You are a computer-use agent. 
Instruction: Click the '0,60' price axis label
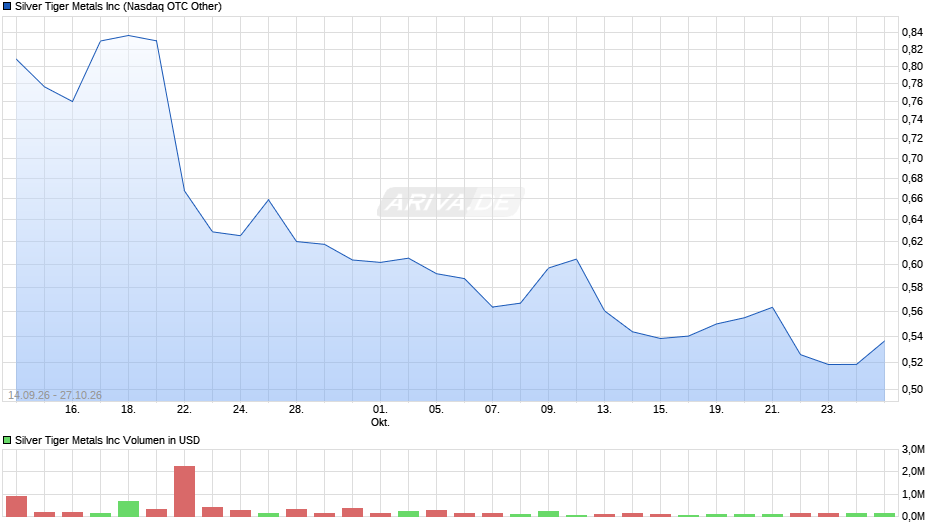tap(912, 264)
